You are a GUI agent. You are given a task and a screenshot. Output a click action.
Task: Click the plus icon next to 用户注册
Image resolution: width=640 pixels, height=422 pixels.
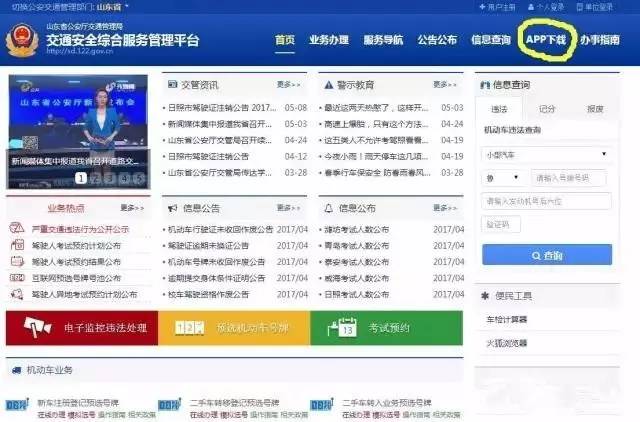(482, 7)
